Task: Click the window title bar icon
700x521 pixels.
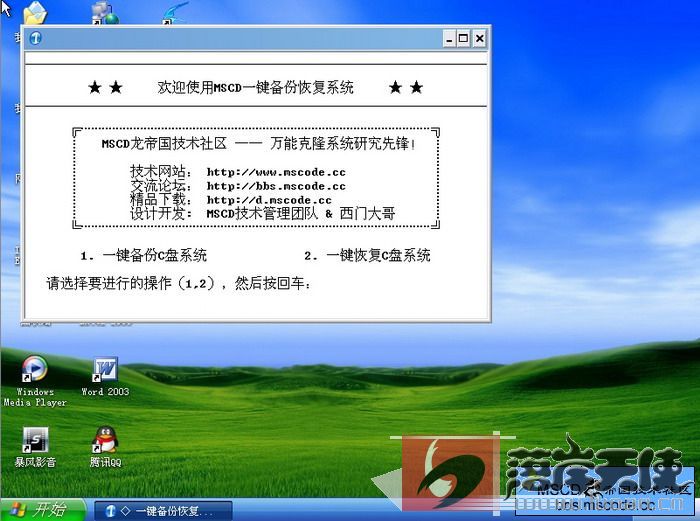Action: (35, 38)
